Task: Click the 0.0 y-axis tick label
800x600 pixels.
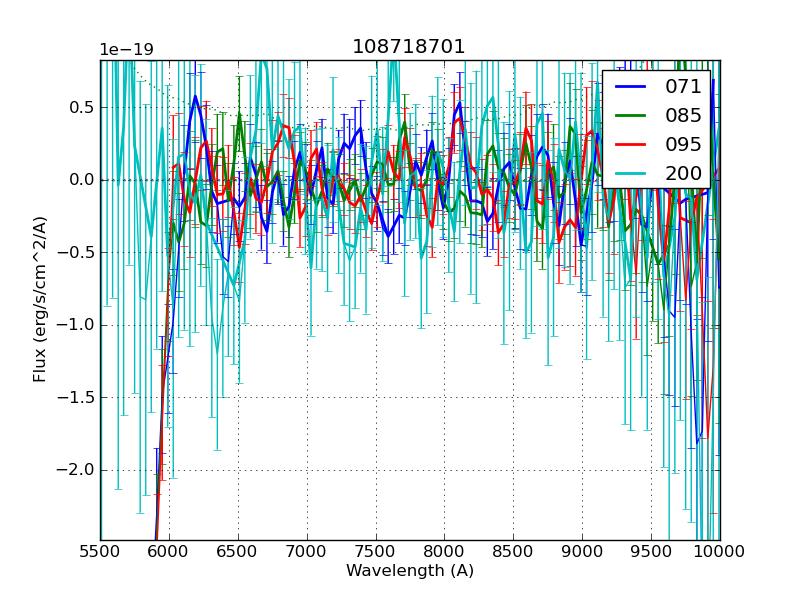Action: (x=79, y=180)
